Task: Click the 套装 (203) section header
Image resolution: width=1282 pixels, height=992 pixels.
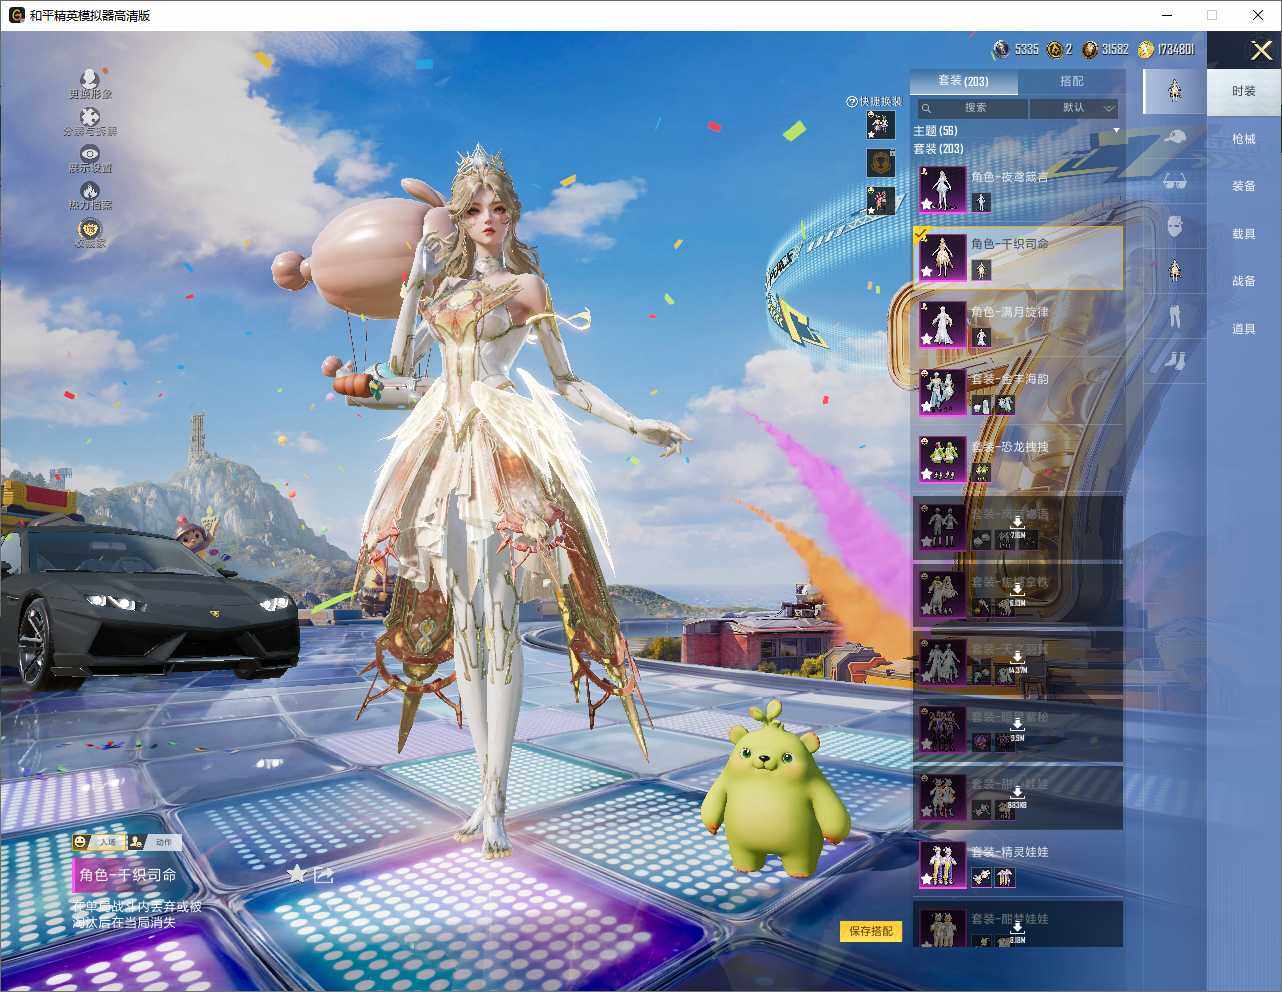Action: click(x=938, y=149)
